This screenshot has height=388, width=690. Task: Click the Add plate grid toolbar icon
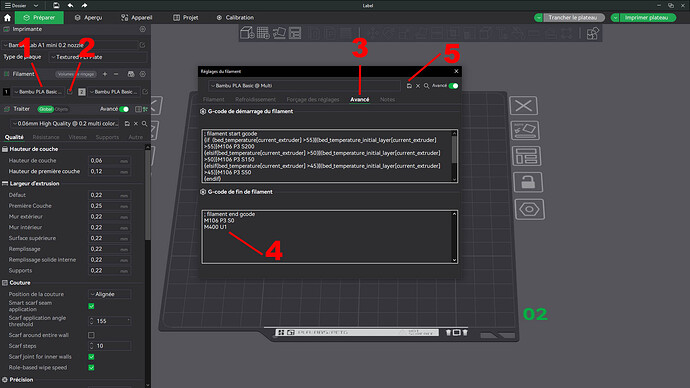coord(263,33)
